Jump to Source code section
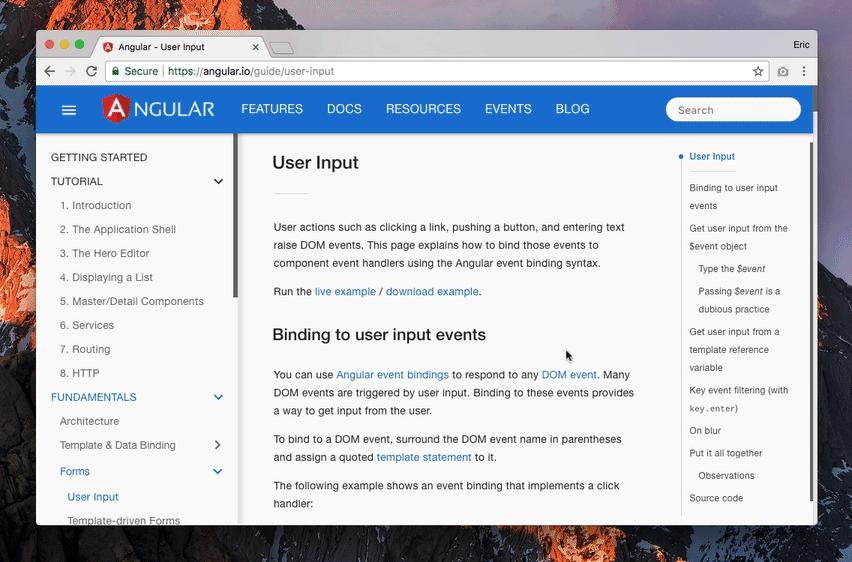Image resolution: width=852 pixels, height=562 pixels. point(716,498)
